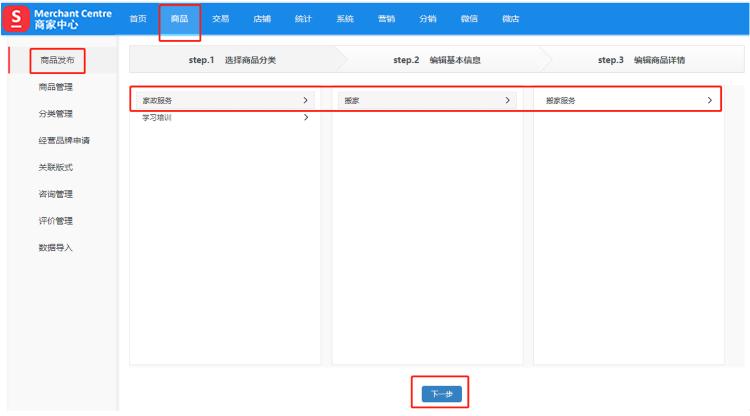Screen dimensions: 750x416
Task: Switch to the 商品 top navigation tab
Action: 179,19
